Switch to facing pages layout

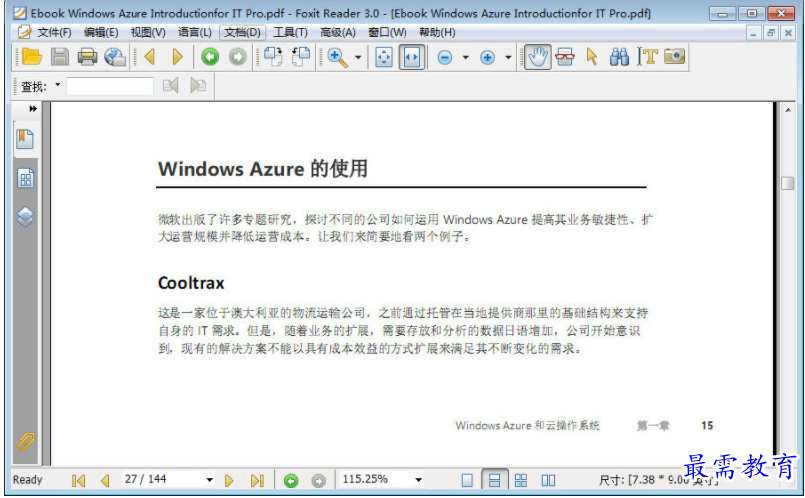[548, 481]
